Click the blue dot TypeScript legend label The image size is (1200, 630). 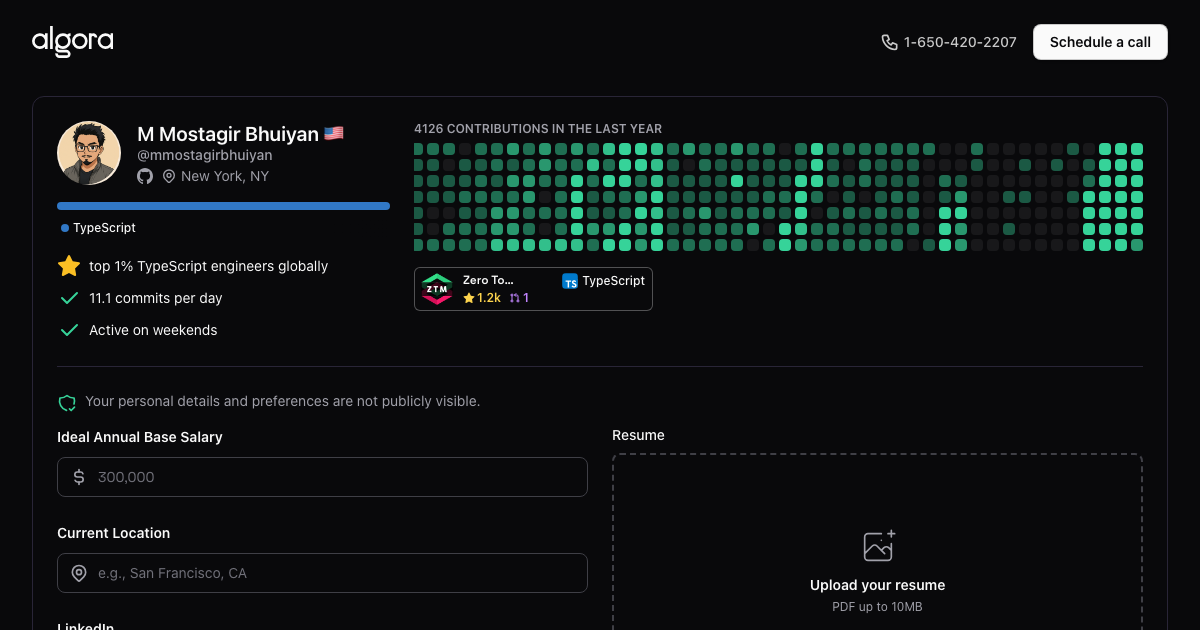[98, 228]
